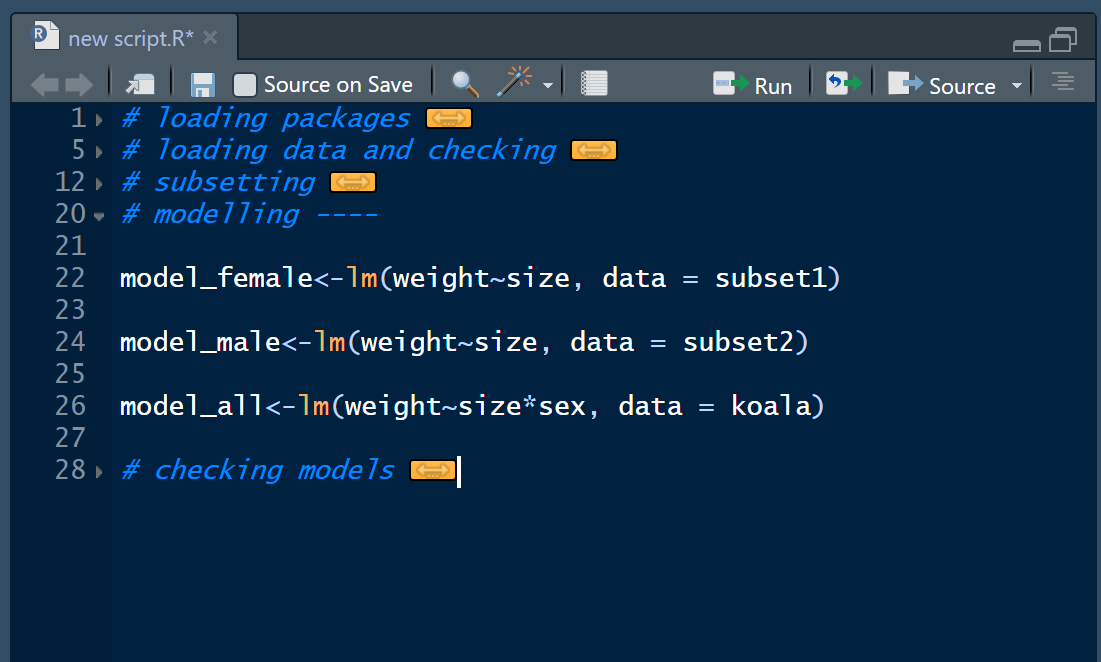1101x662 pixels.
Task: Place cursor in model_all code line
Action: click(471, 407)
